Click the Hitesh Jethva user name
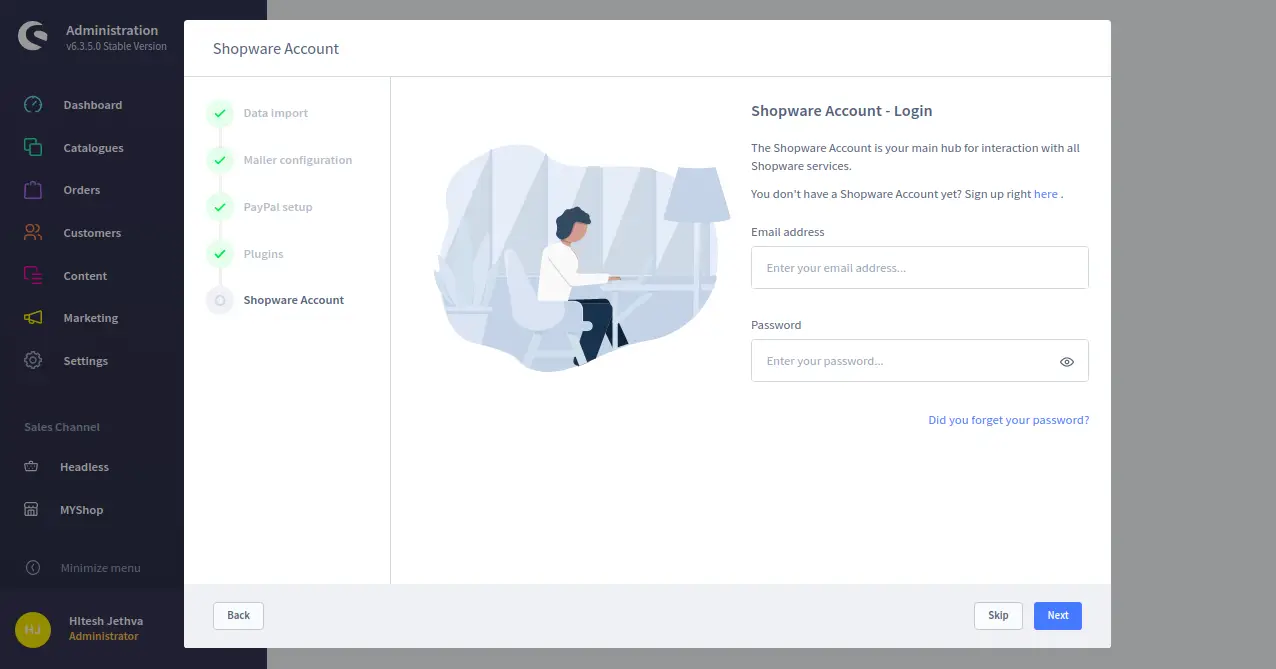The width and height of the screenshot is (1276, 669). point(106,621)
